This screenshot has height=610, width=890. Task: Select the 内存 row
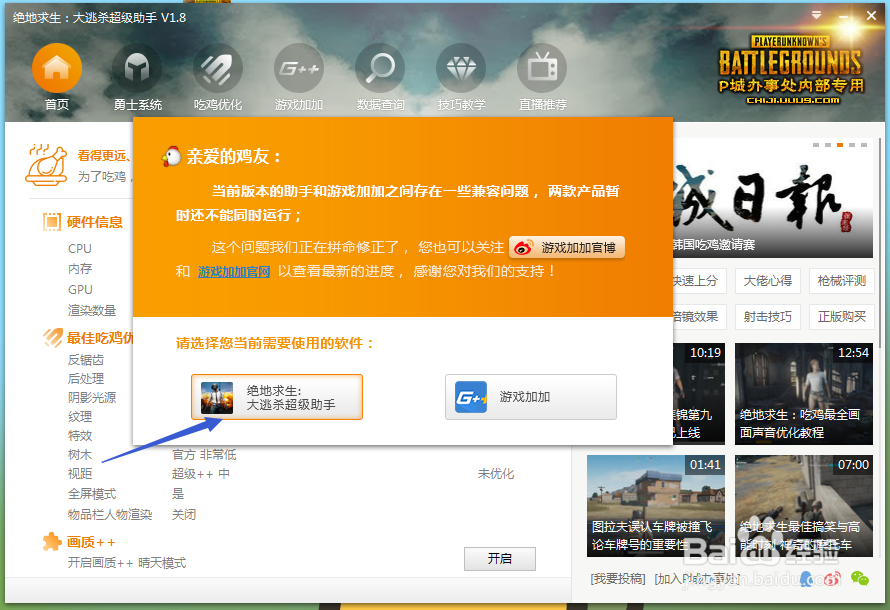[x=80, y=269]
